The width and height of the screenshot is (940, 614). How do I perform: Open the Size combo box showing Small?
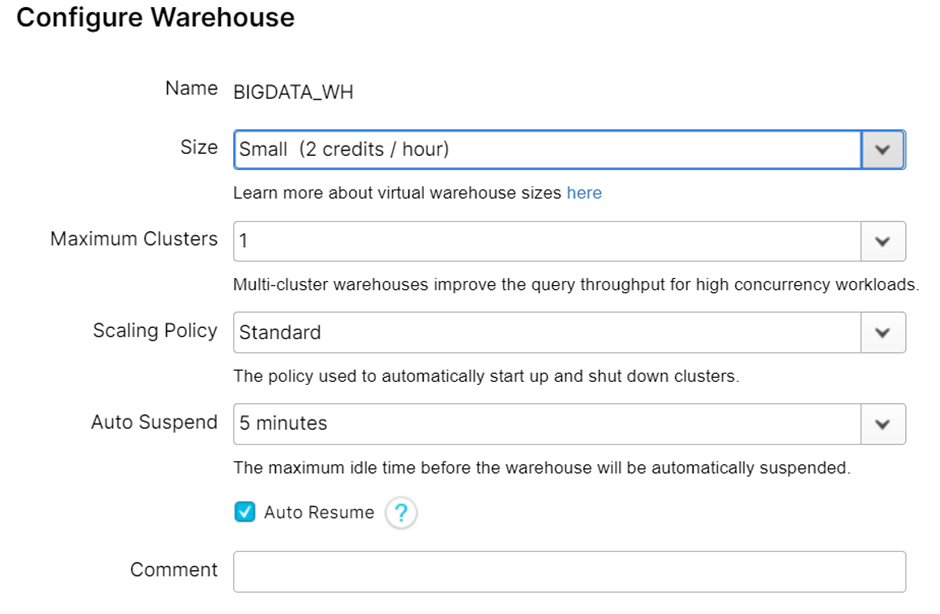coord(546,149)
